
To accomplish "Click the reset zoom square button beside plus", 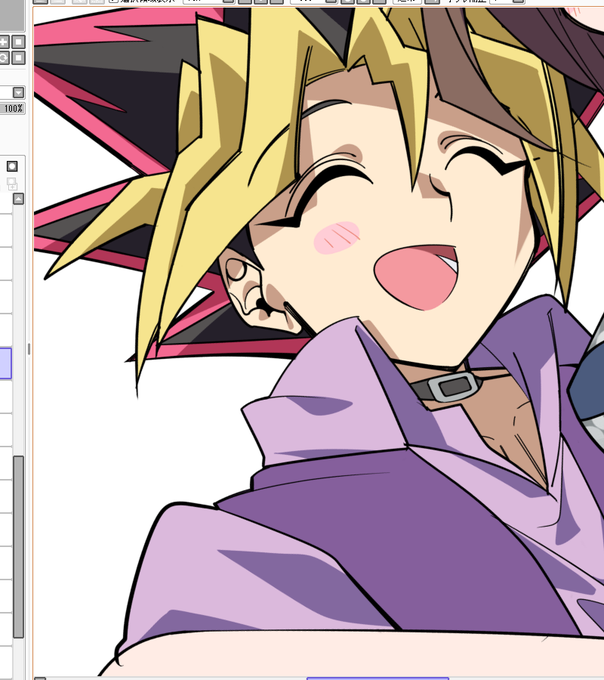I will [x=18, y=42].
